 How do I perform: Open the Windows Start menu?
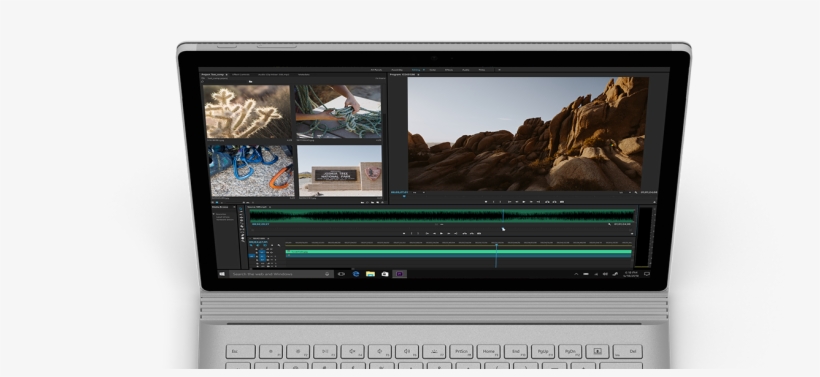(x=222, y=274)
